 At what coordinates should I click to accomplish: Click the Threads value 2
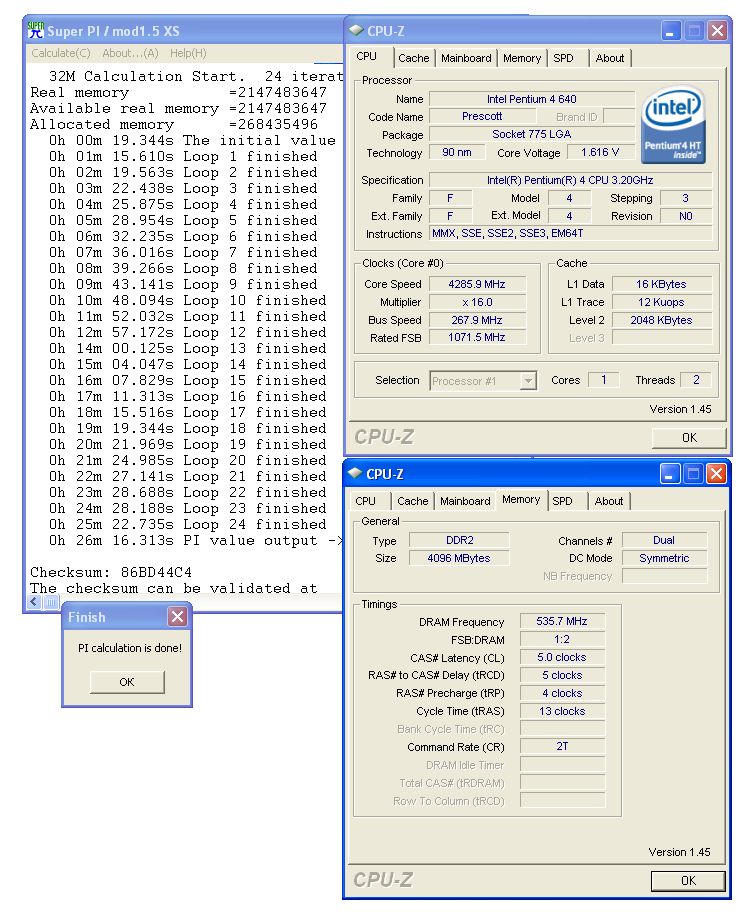(696, 380)
